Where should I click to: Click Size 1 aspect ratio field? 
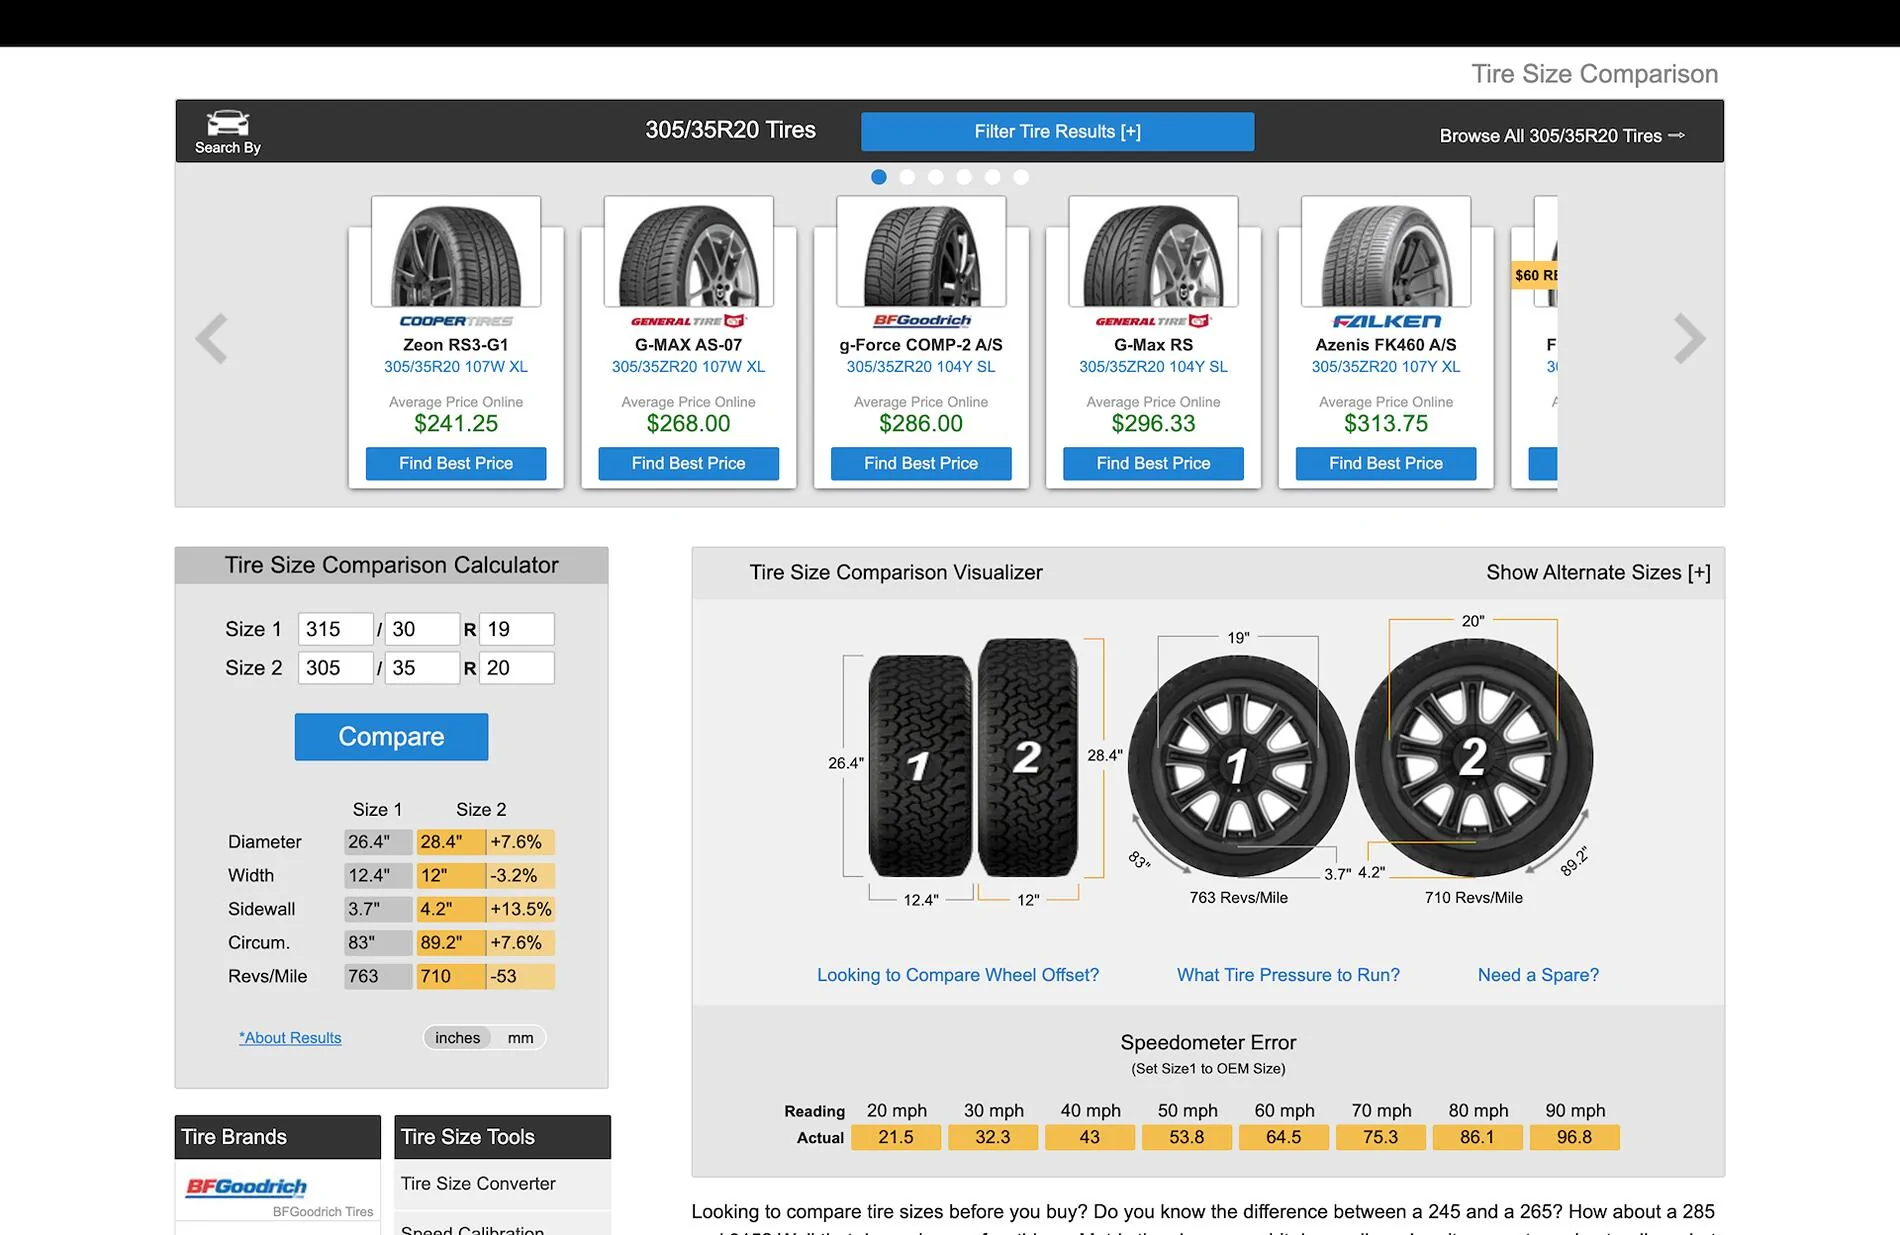pyautogui.click(x=422, y=629)
